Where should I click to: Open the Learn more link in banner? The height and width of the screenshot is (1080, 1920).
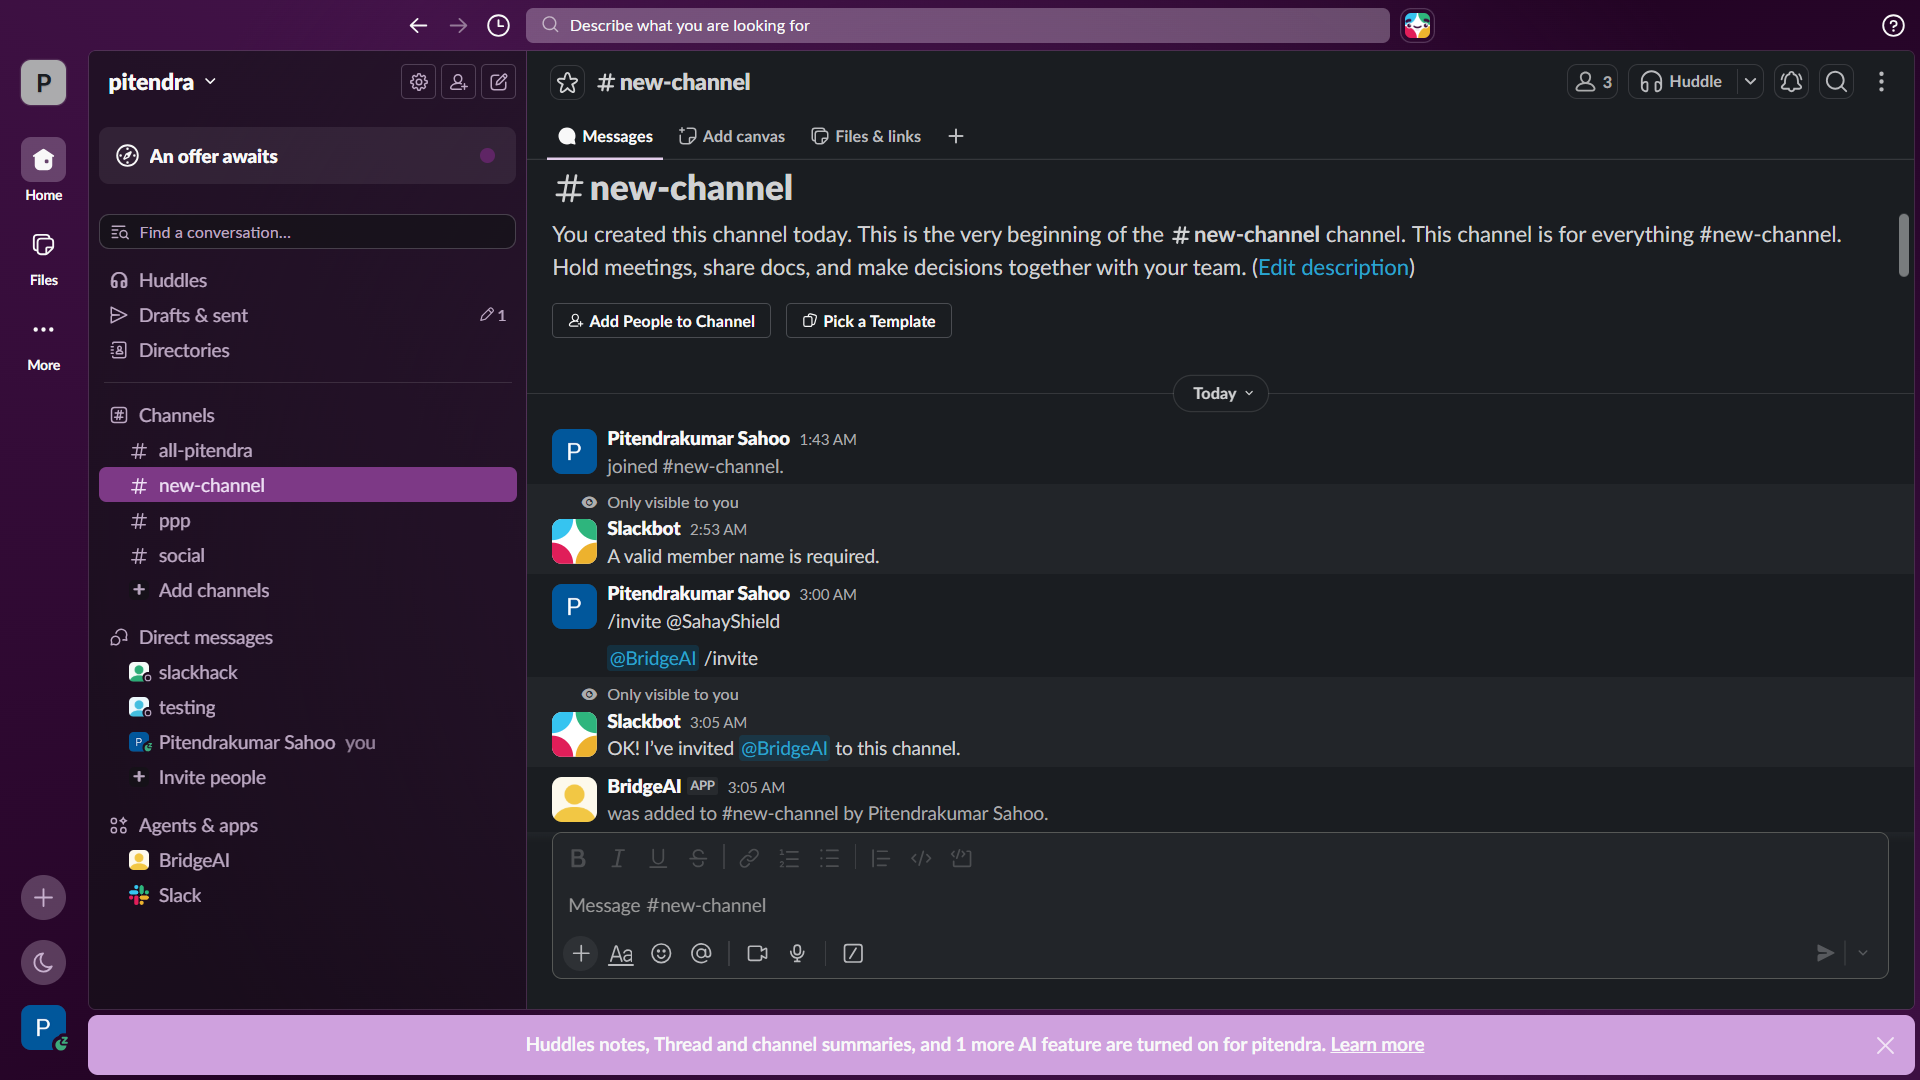click(1377, 1045)
